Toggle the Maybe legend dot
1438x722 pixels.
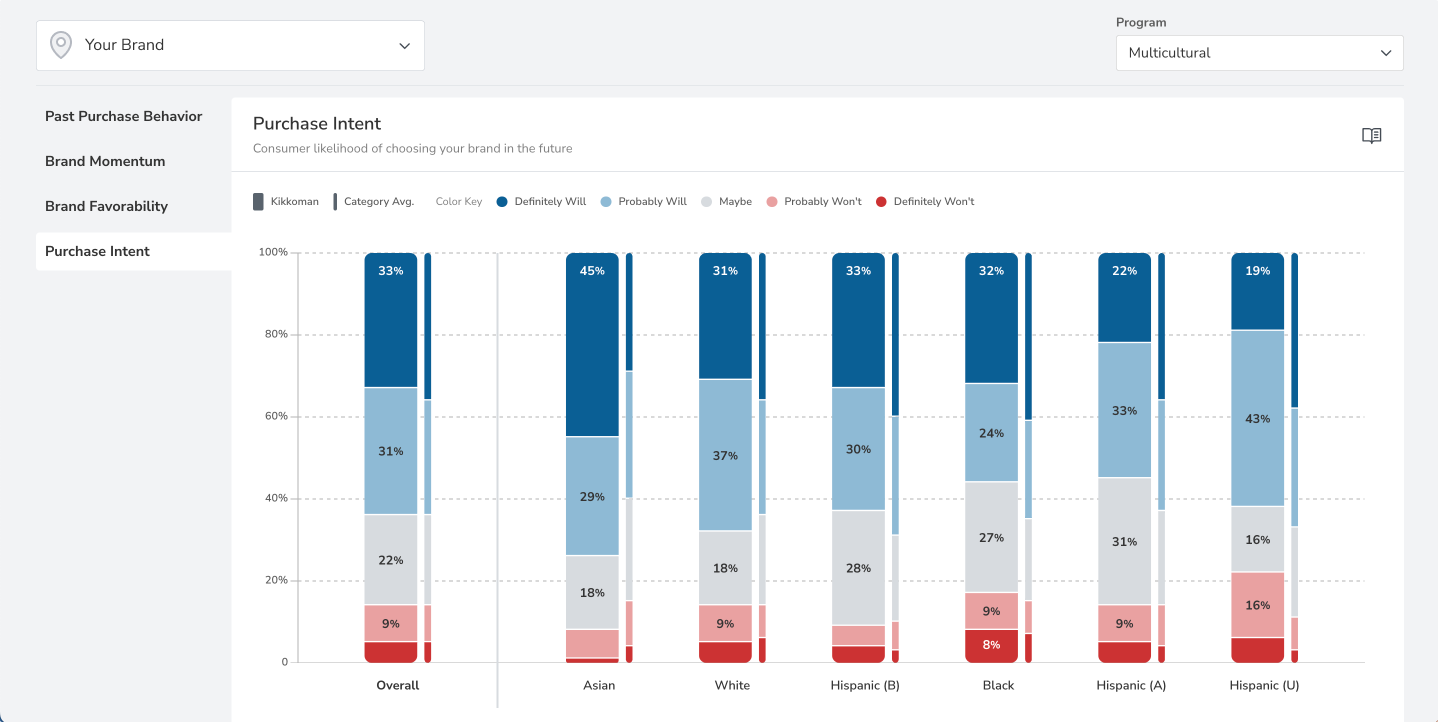(706, 202)
